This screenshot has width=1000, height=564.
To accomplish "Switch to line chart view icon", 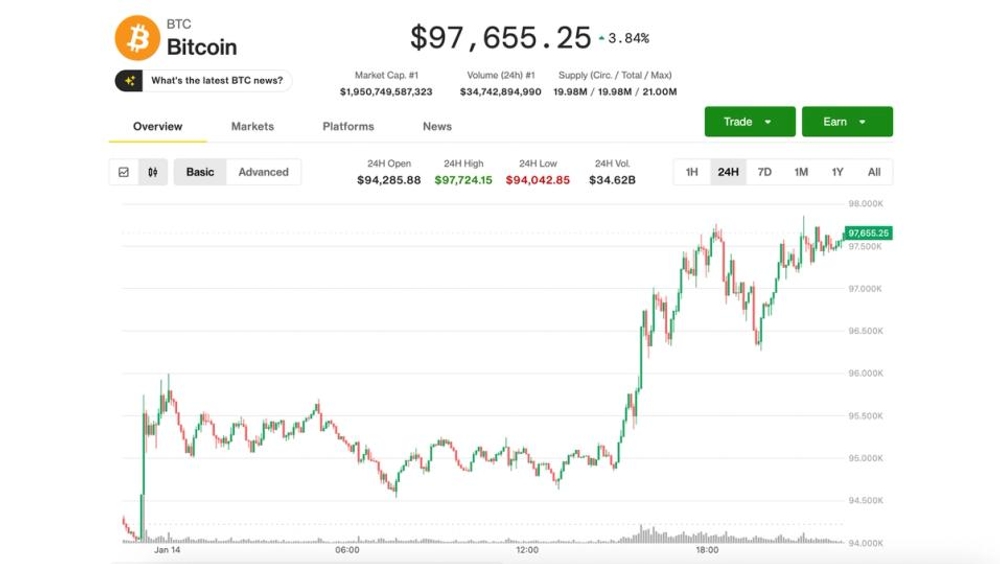I will (x=124, y=172).
